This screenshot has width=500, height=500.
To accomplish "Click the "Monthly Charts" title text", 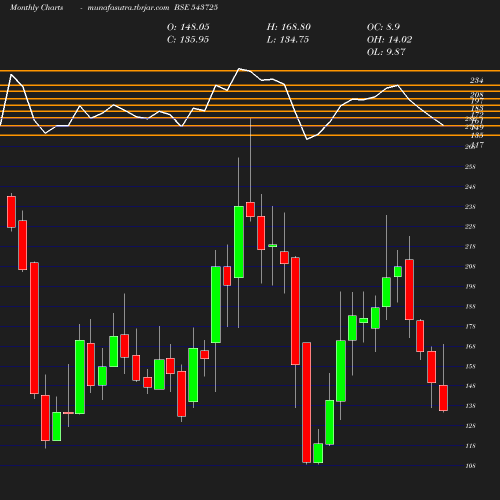I will (x=36, y=8).
